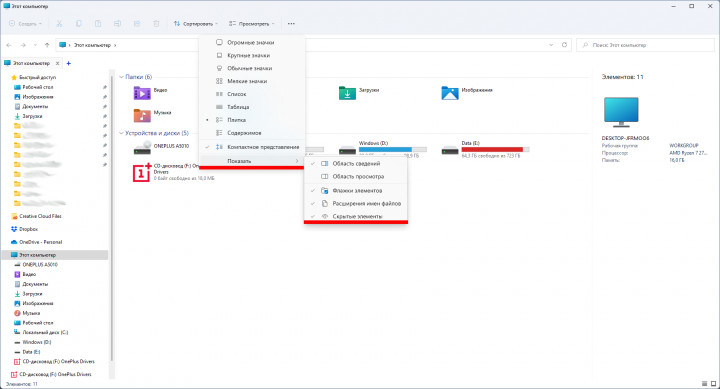This screenshot has width=720, height=389.
Task: Toggle Область просмотра pane
Action: [x=356, y=176]
